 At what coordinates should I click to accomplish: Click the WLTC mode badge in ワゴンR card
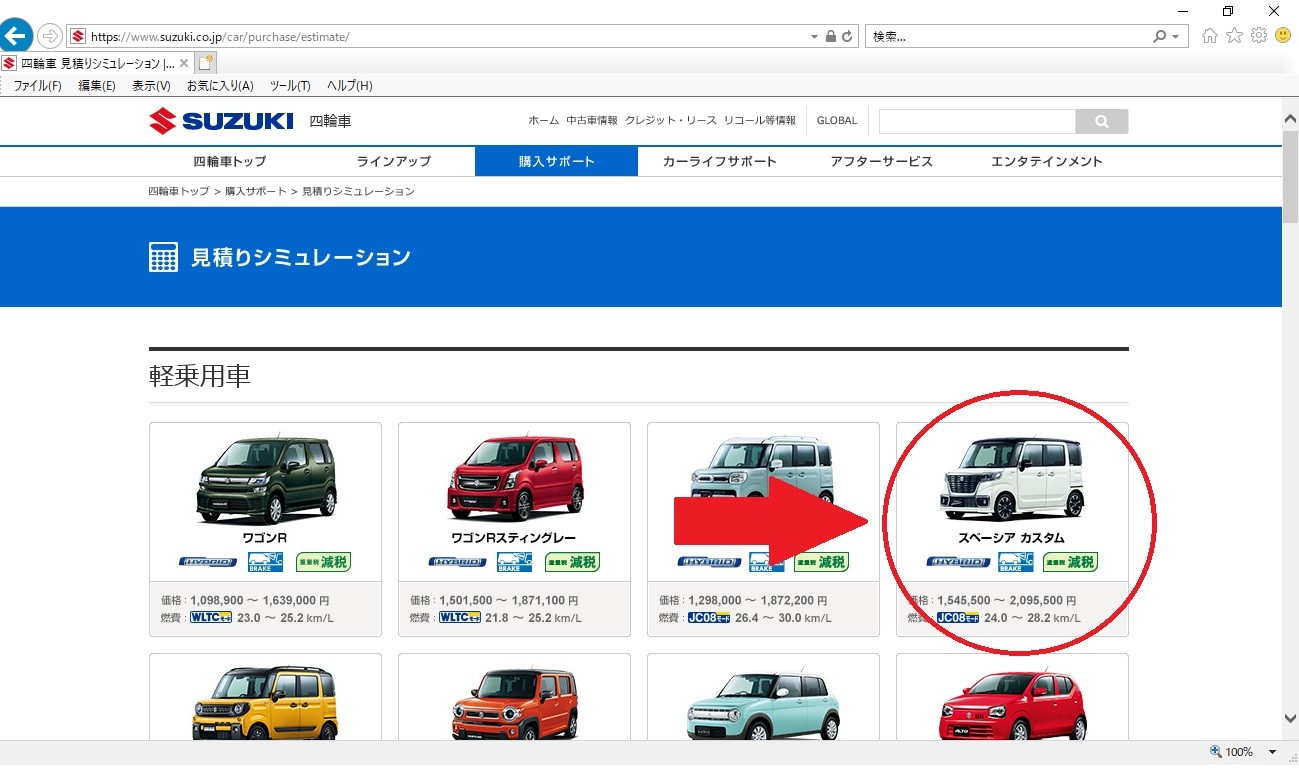pos(211,617)
